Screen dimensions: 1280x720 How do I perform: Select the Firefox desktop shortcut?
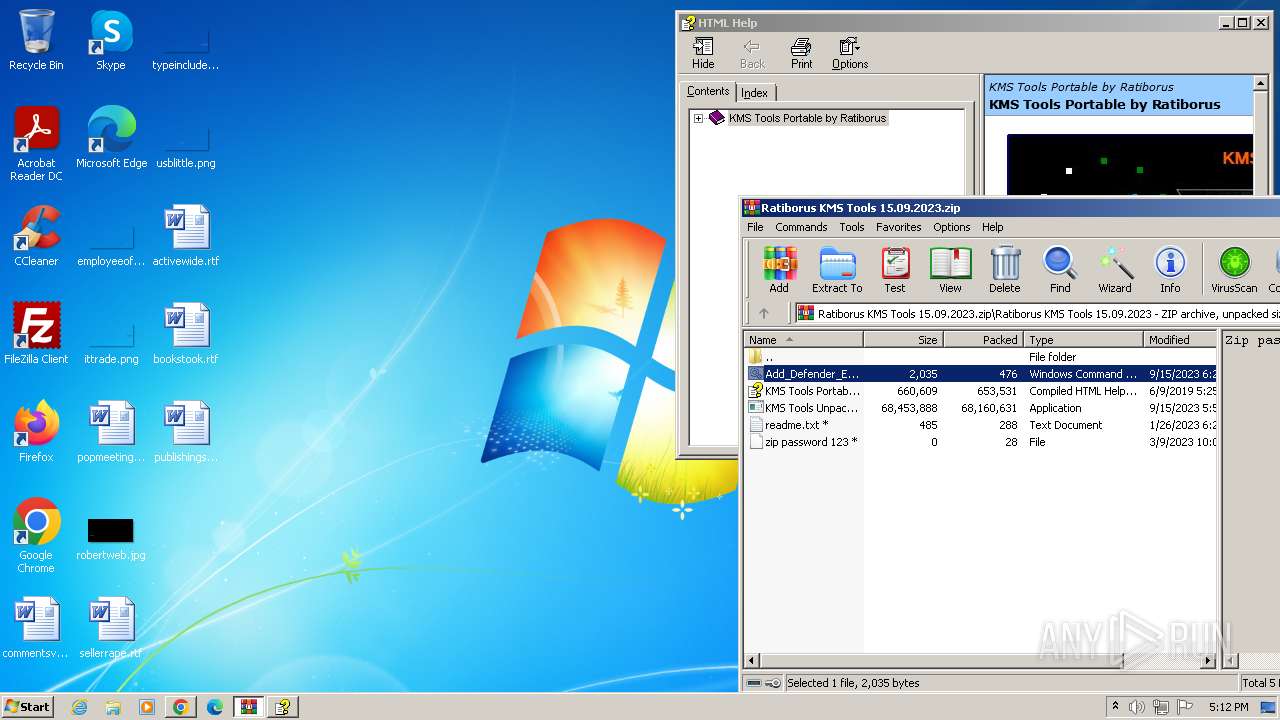[x=36, y=432]
